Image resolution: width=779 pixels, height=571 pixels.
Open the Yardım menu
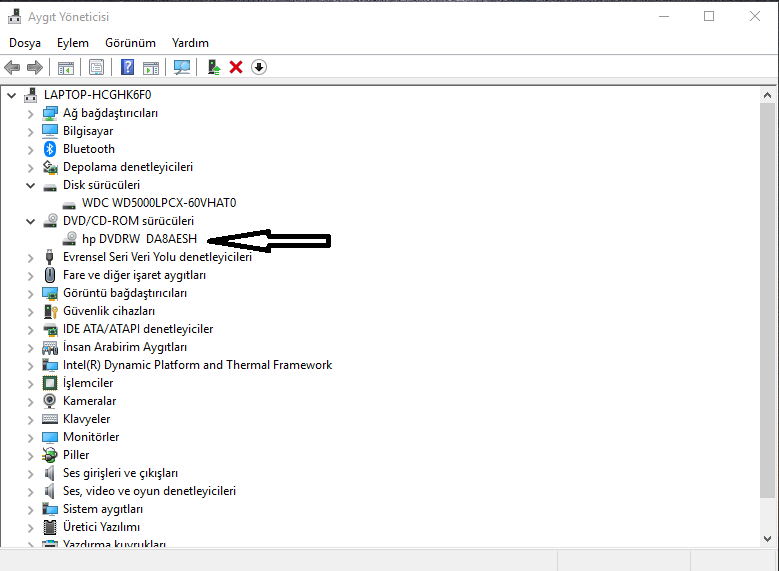coord(190,43)
